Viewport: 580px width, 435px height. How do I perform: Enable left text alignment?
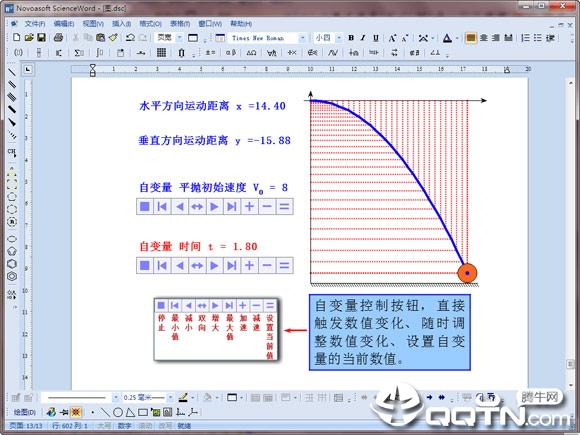pos(471,38)
